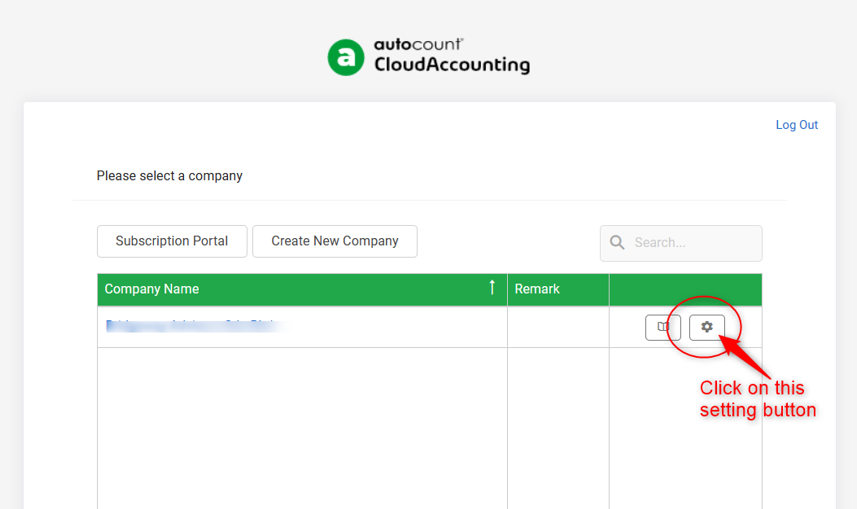Focus the company Search field
Image resolution: width=857 pixels, height=509 pixels.
pos(681,243)
